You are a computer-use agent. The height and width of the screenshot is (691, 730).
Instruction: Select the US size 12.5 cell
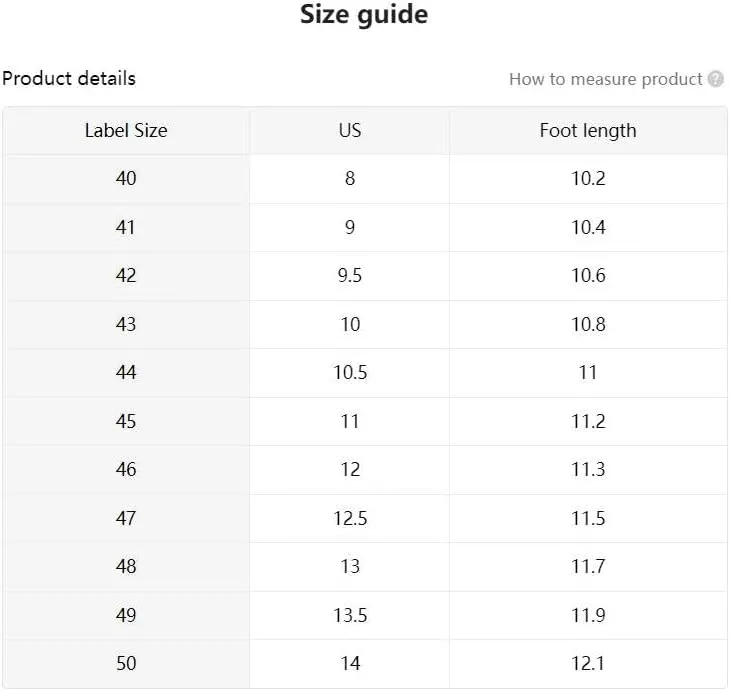[x=350, y=518]
